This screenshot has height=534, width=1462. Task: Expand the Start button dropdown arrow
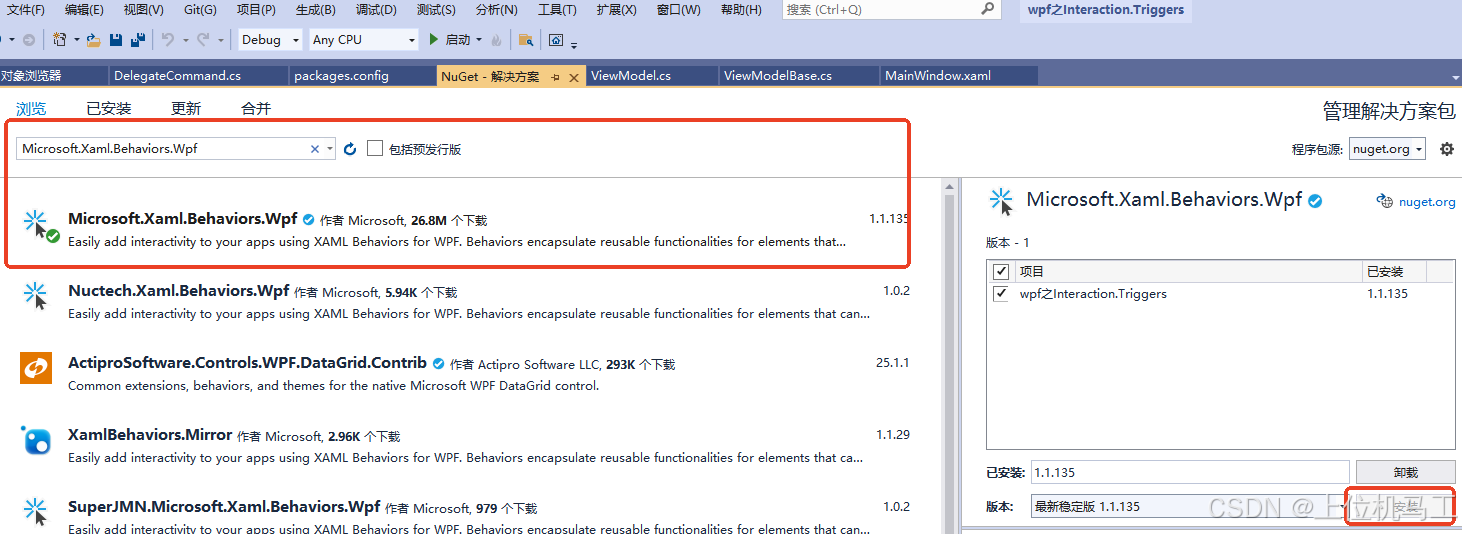(479, 40)
